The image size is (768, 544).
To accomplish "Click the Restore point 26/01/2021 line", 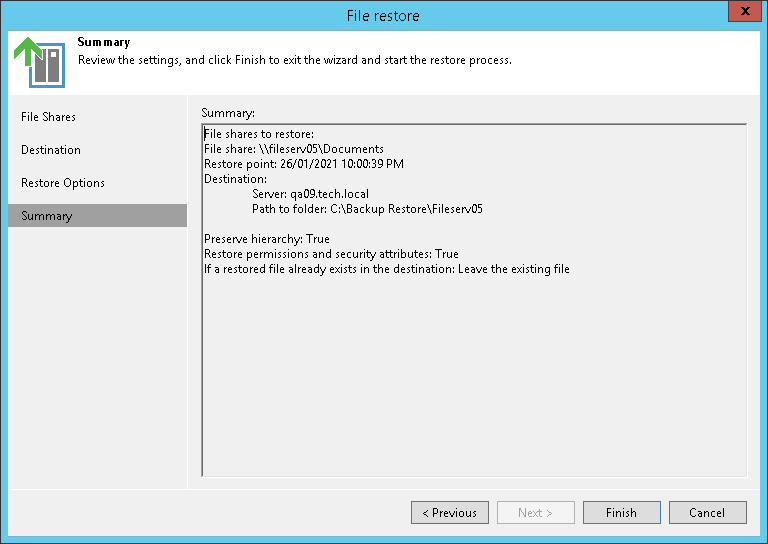I will coord(304,164).
